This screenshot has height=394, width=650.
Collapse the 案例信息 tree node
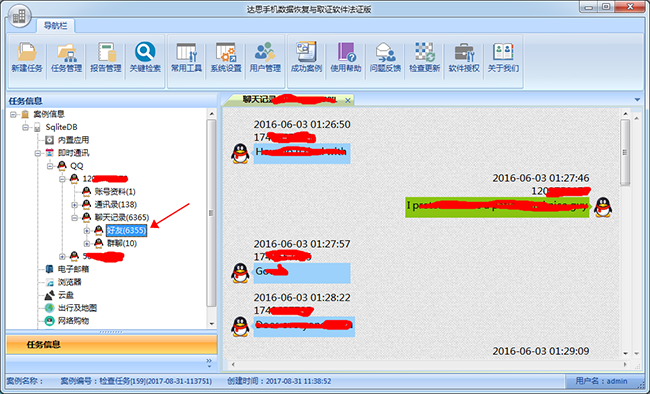click(13, 114)
